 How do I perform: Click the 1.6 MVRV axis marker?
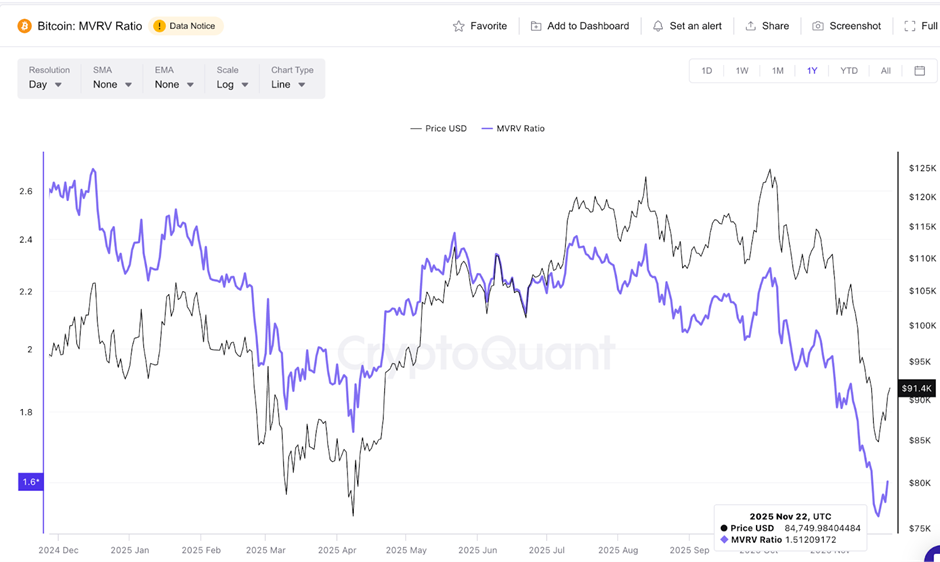pyautogui.click(x=30, y=482)
